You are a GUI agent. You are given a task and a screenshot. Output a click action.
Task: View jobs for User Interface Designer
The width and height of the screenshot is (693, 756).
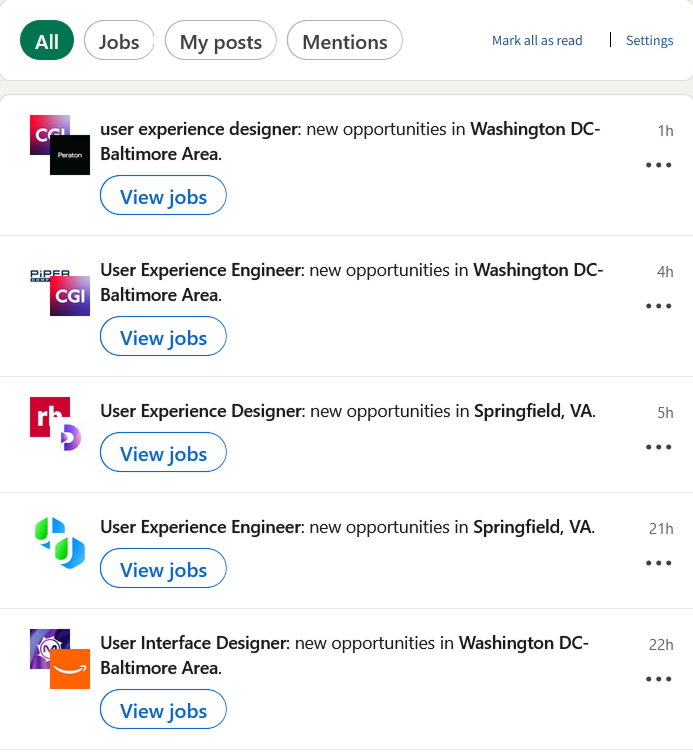coord(163,709)
